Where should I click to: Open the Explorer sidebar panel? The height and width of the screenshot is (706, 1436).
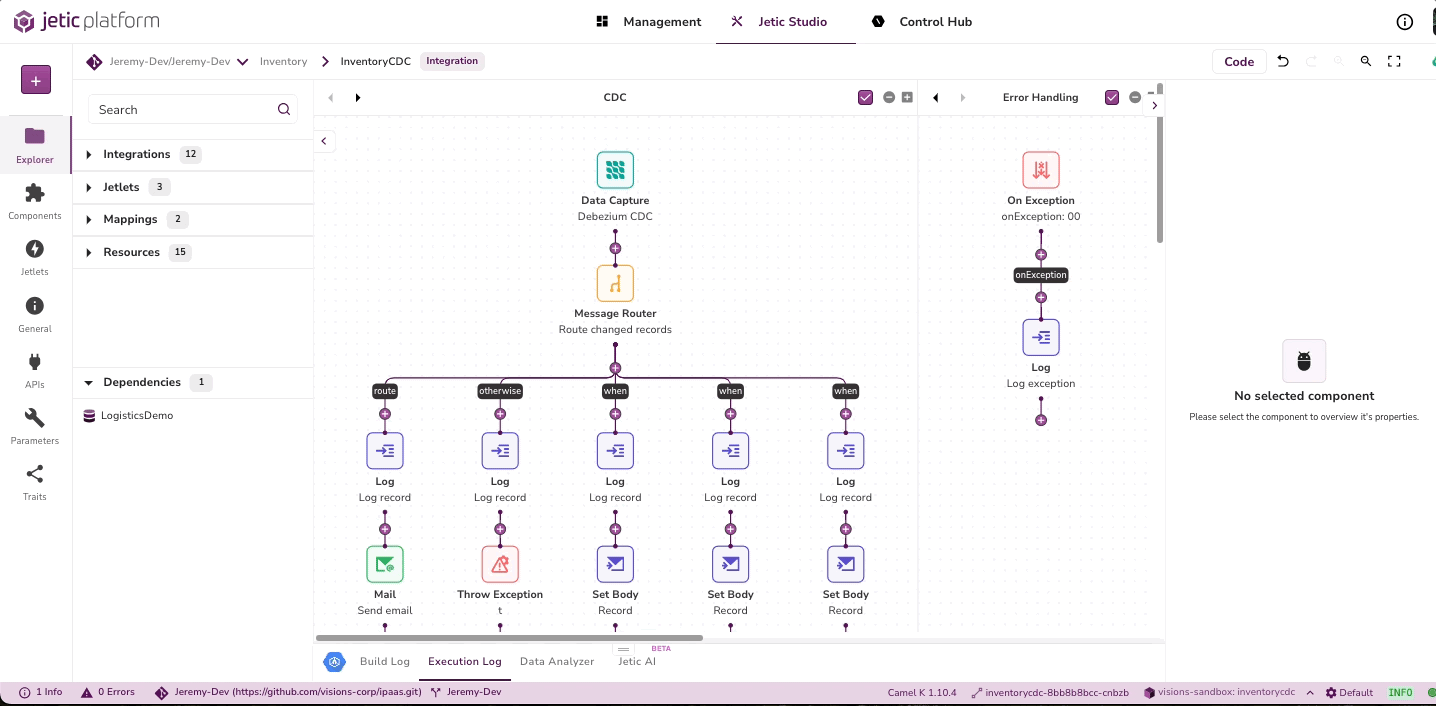tap(35, 144)
